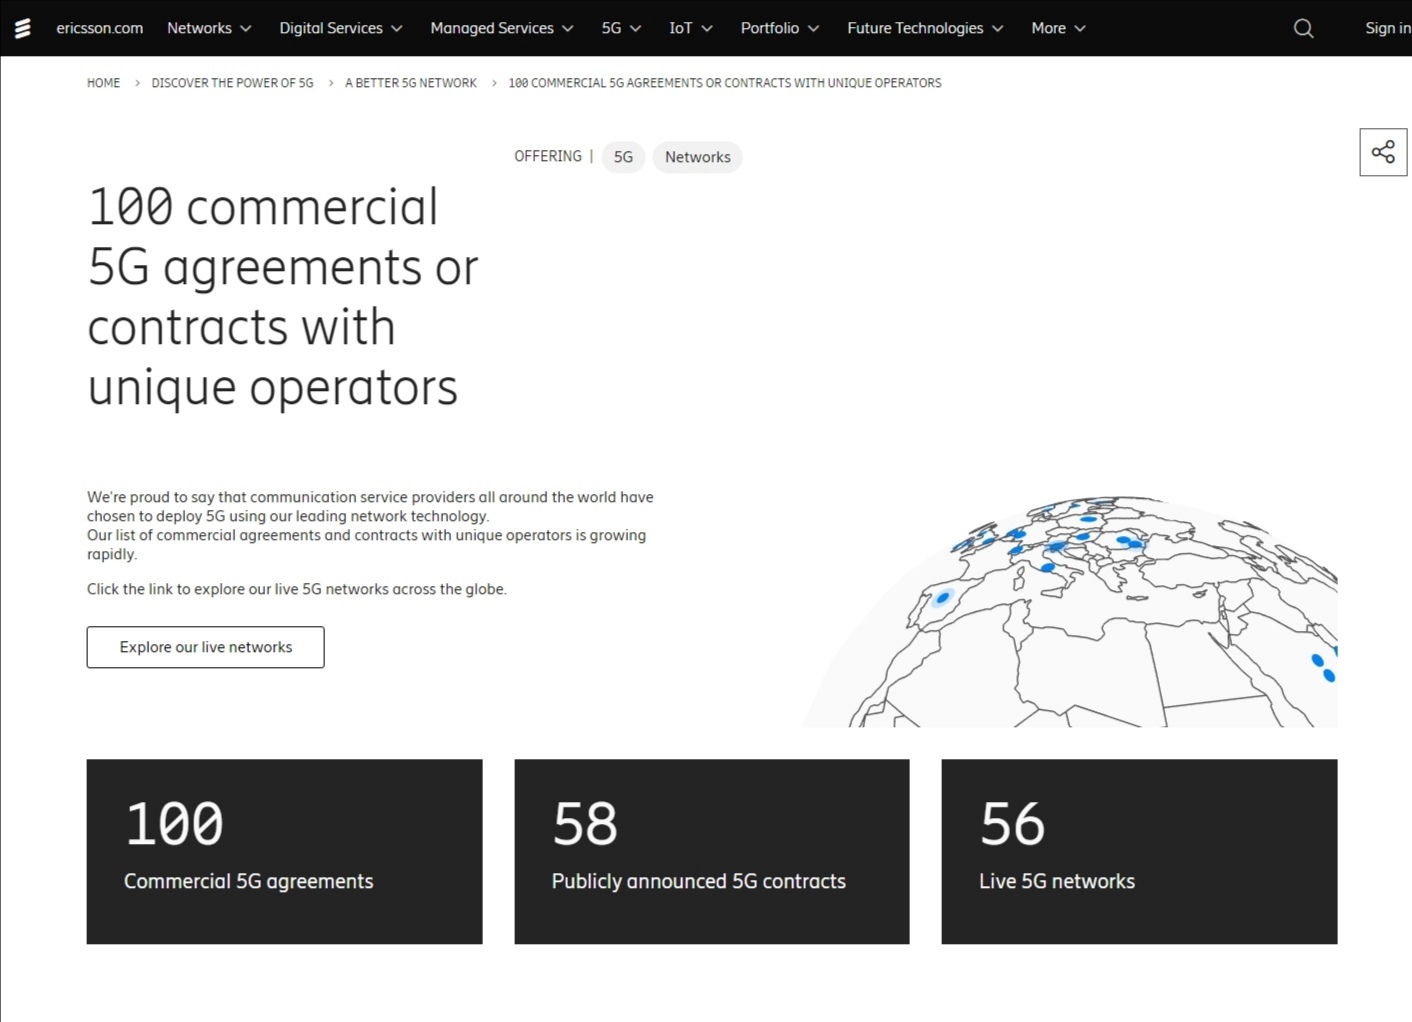Open Discover the Power of 5G breadcrumb
This screenshot has height=1022, width=1412.
point(232,83)
